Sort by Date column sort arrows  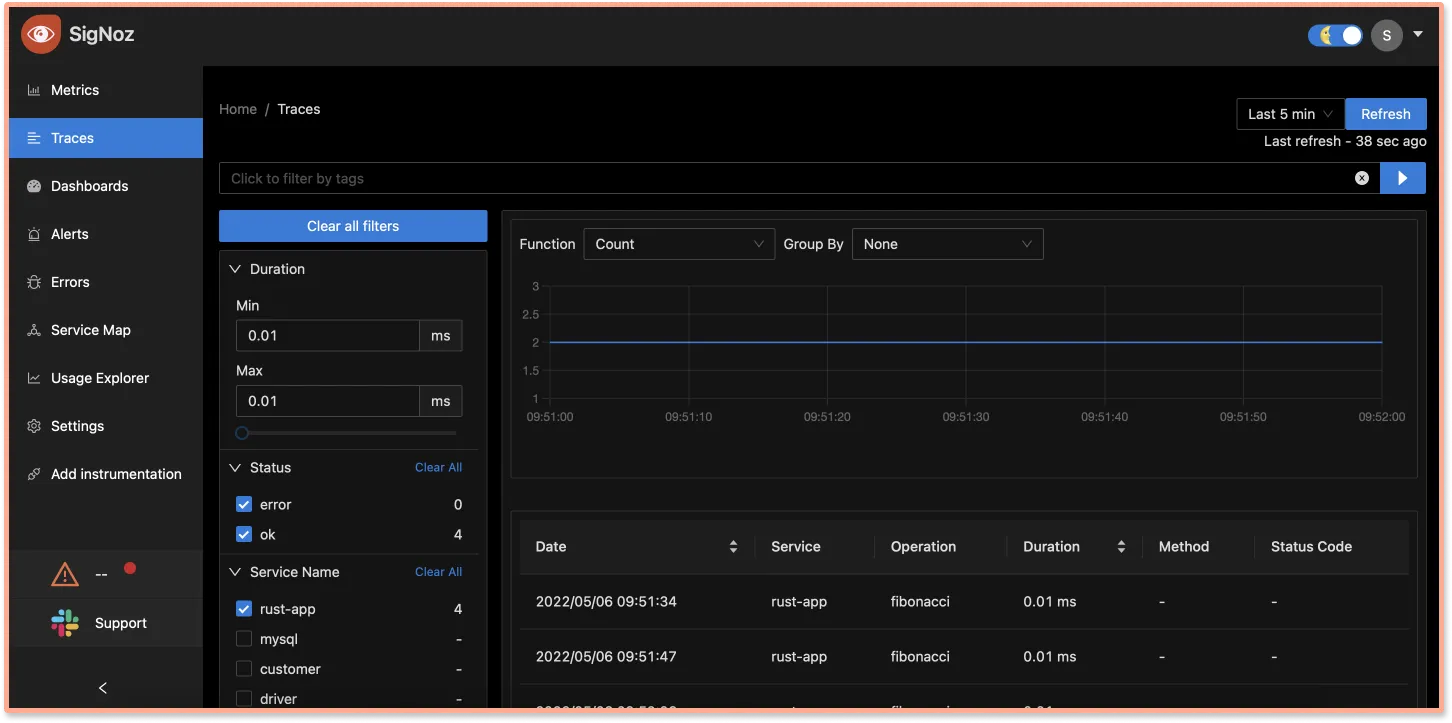pyautogui.click(x=733, y=547)
